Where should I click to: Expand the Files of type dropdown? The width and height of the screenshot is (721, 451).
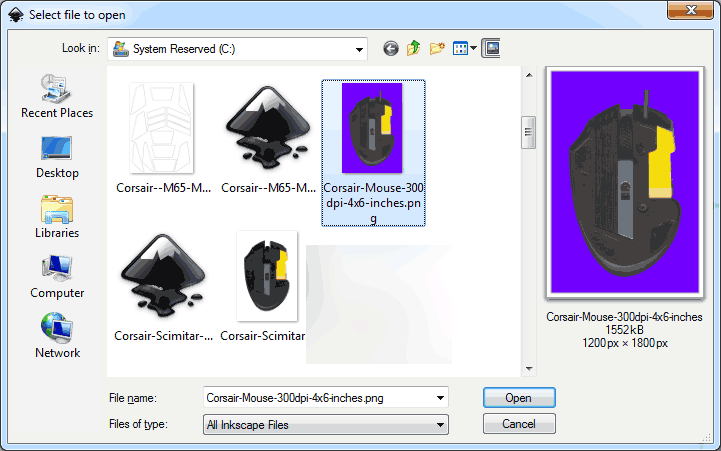440,425
